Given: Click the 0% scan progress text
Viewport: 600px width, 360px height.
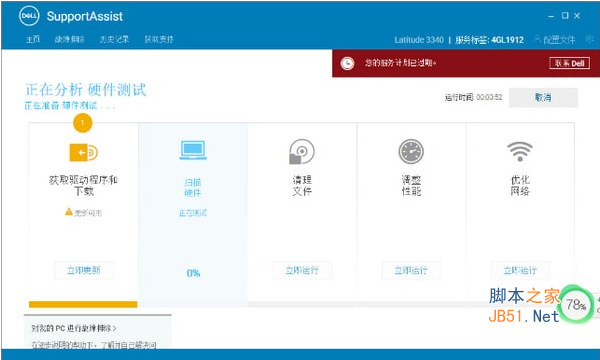Looking at the screenshot, I should coord(193,273).
